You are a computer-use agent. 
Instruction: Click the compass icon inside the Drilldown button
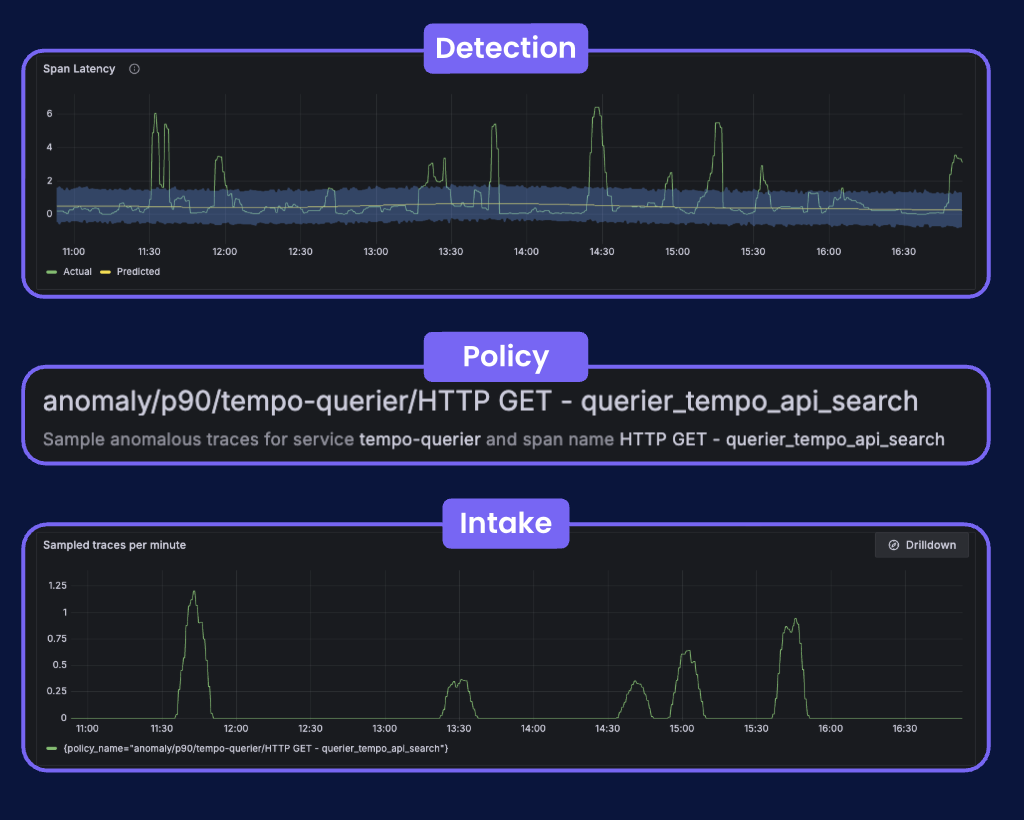tap(893, 545)
